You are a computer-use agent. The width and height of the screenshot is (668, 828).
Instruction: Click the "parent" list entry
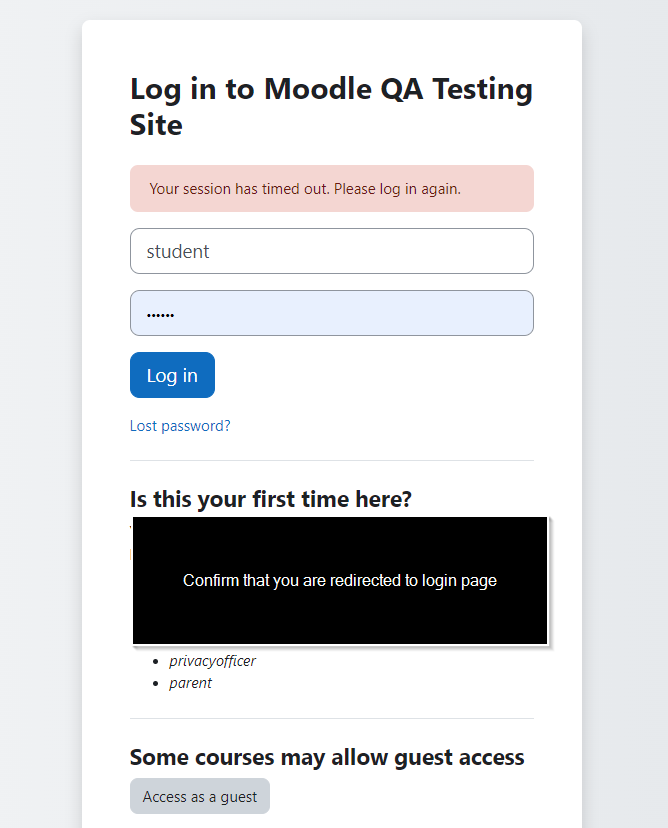[x=190, y=683]
